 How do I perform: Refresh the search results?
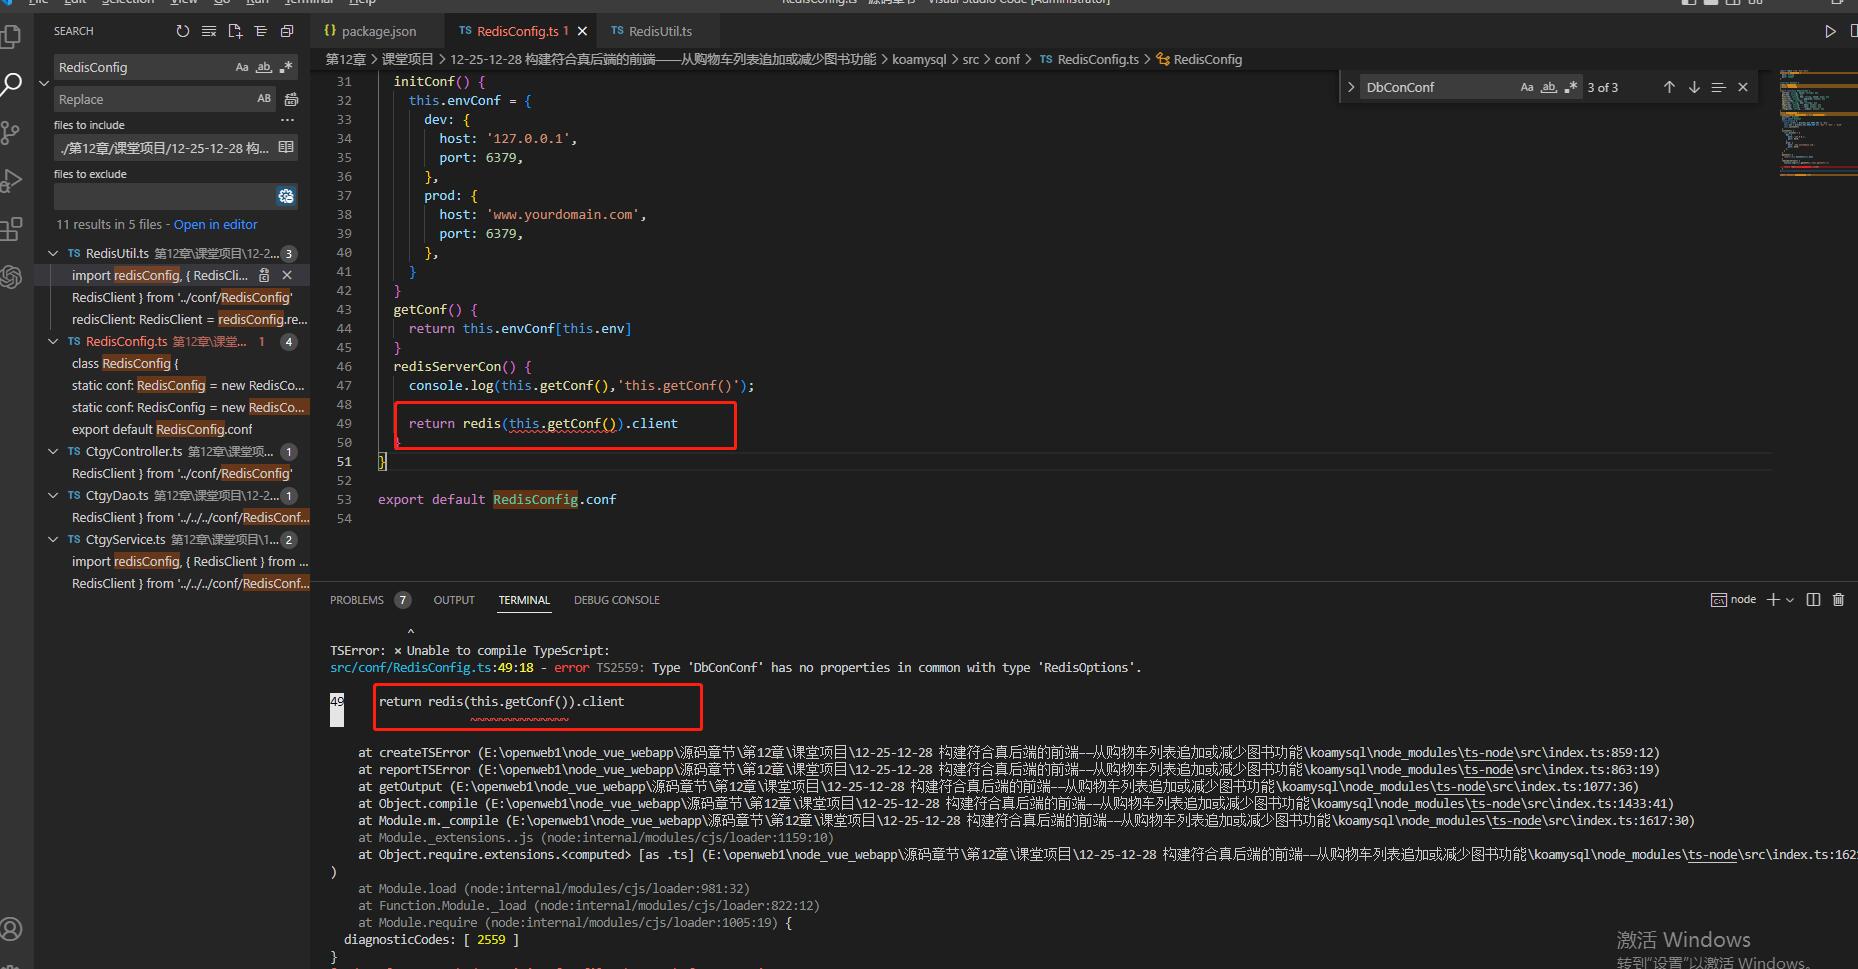[182, 31]
